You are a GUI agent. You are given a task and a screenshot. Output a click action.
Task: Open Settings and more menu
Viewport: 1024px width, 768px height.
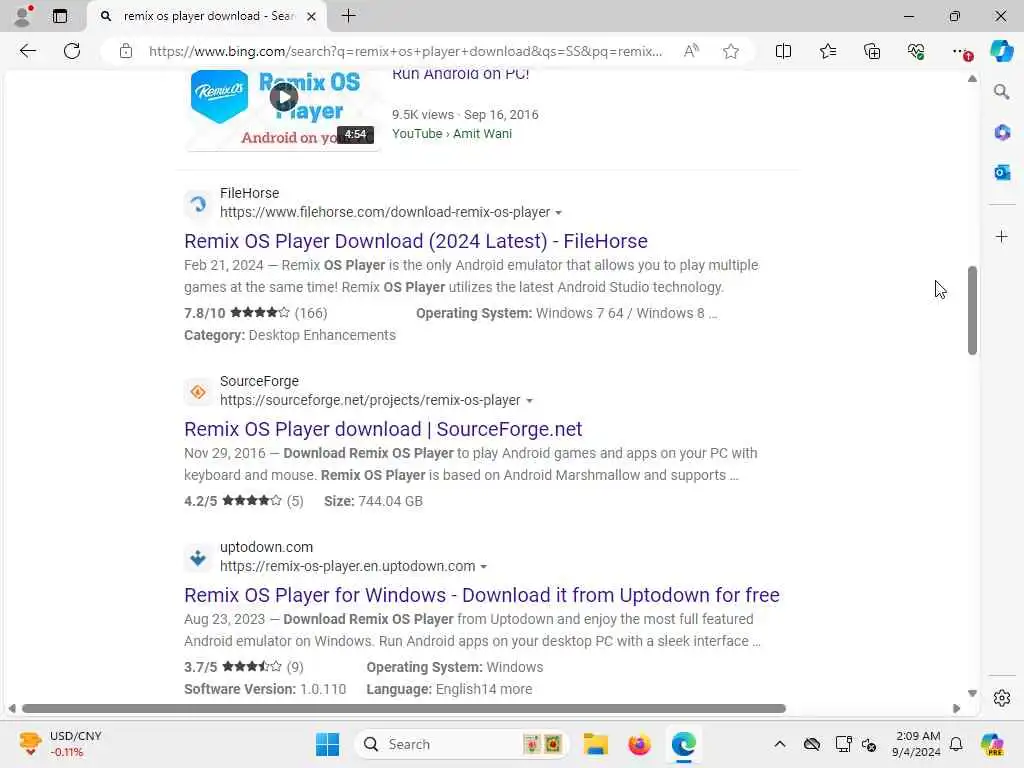pyautogui.click(x=961, y=52)
